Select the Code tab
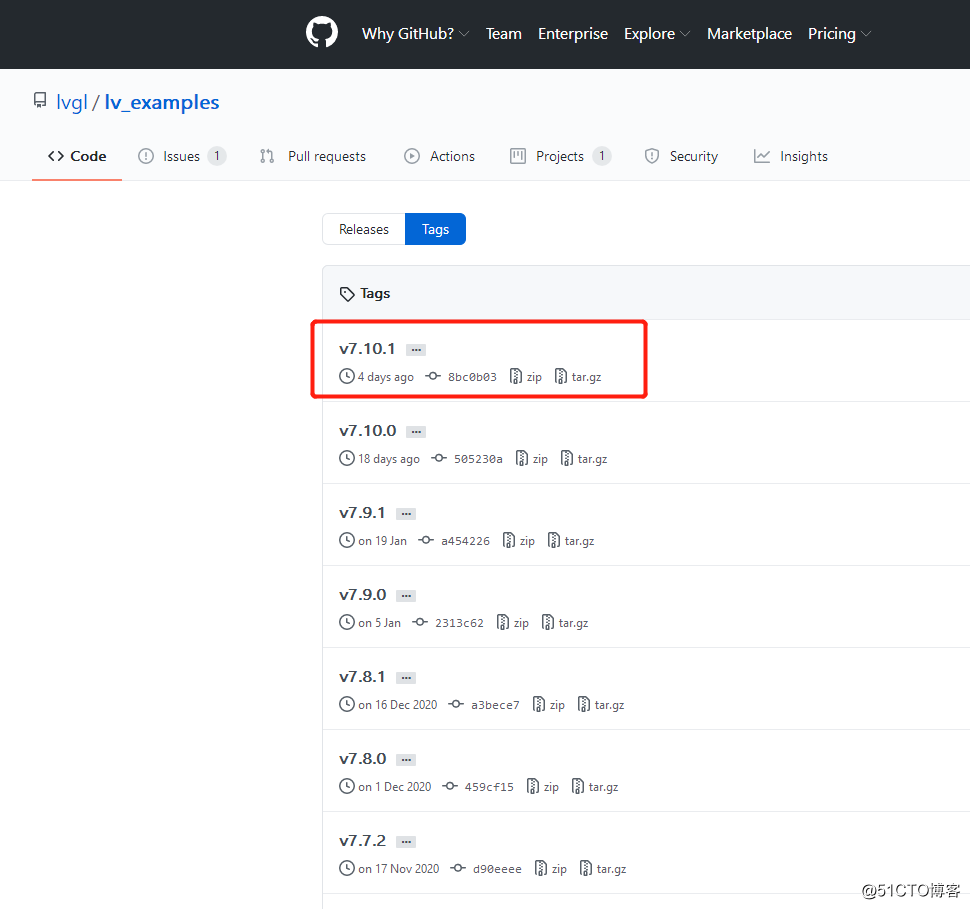The width and height of the screenshot is (970, 909). 77,156
